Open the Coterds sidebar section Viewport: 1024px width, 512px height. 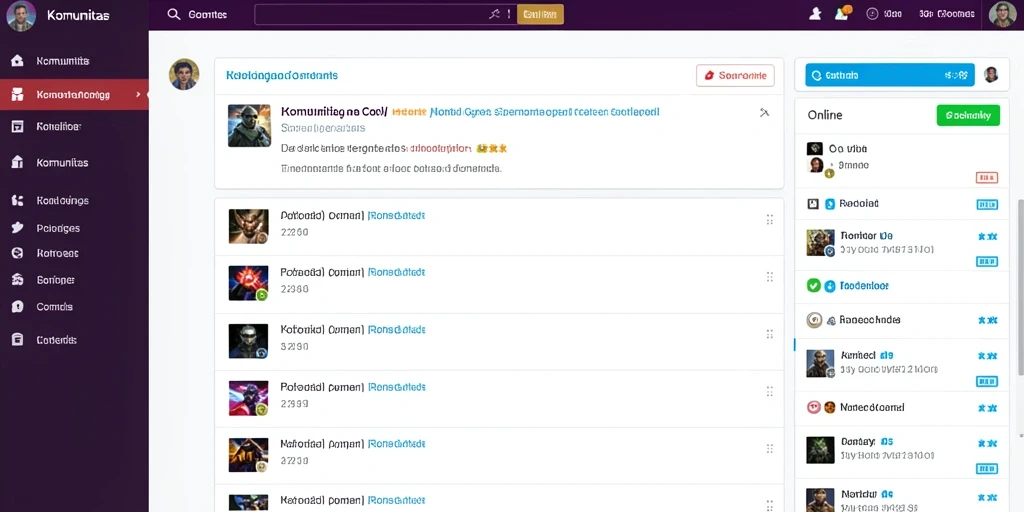click(57, 340)
